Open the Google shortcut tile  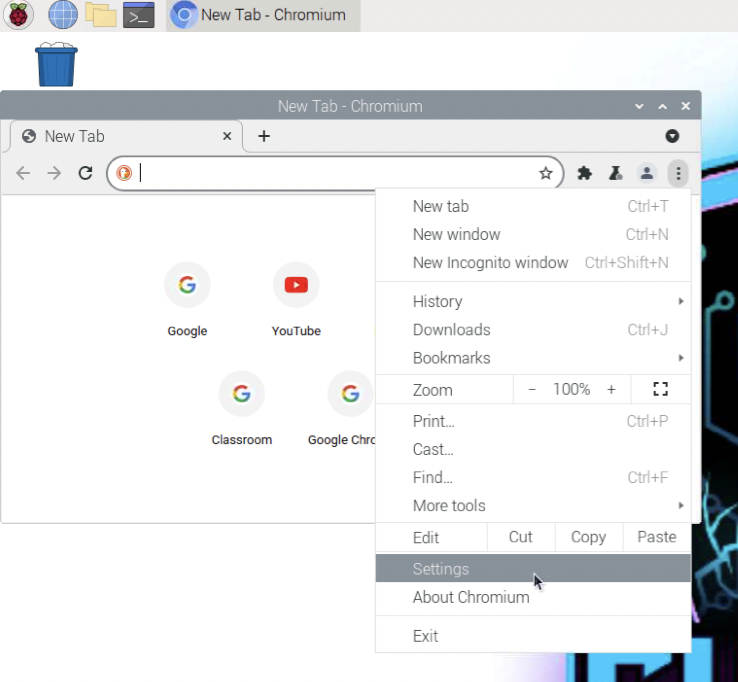tap(187, 299)
